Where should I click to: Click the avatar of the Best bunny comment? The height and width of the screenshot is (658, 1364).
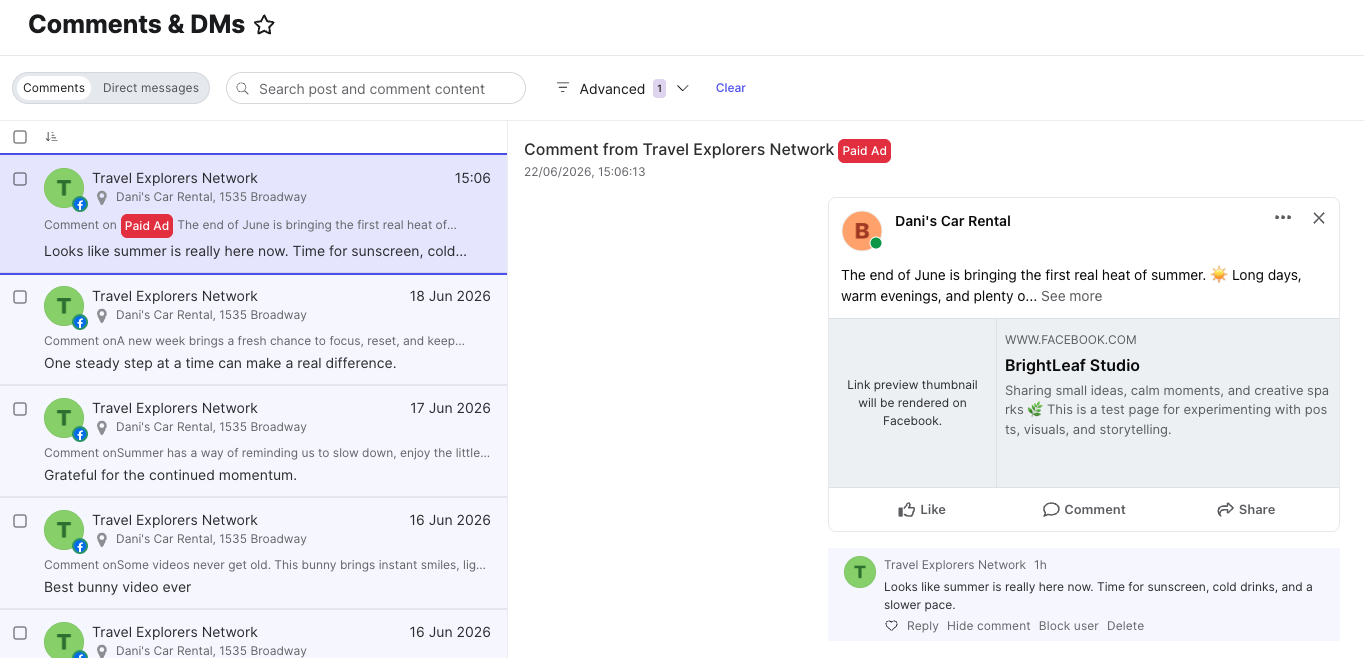click(65, 531)
